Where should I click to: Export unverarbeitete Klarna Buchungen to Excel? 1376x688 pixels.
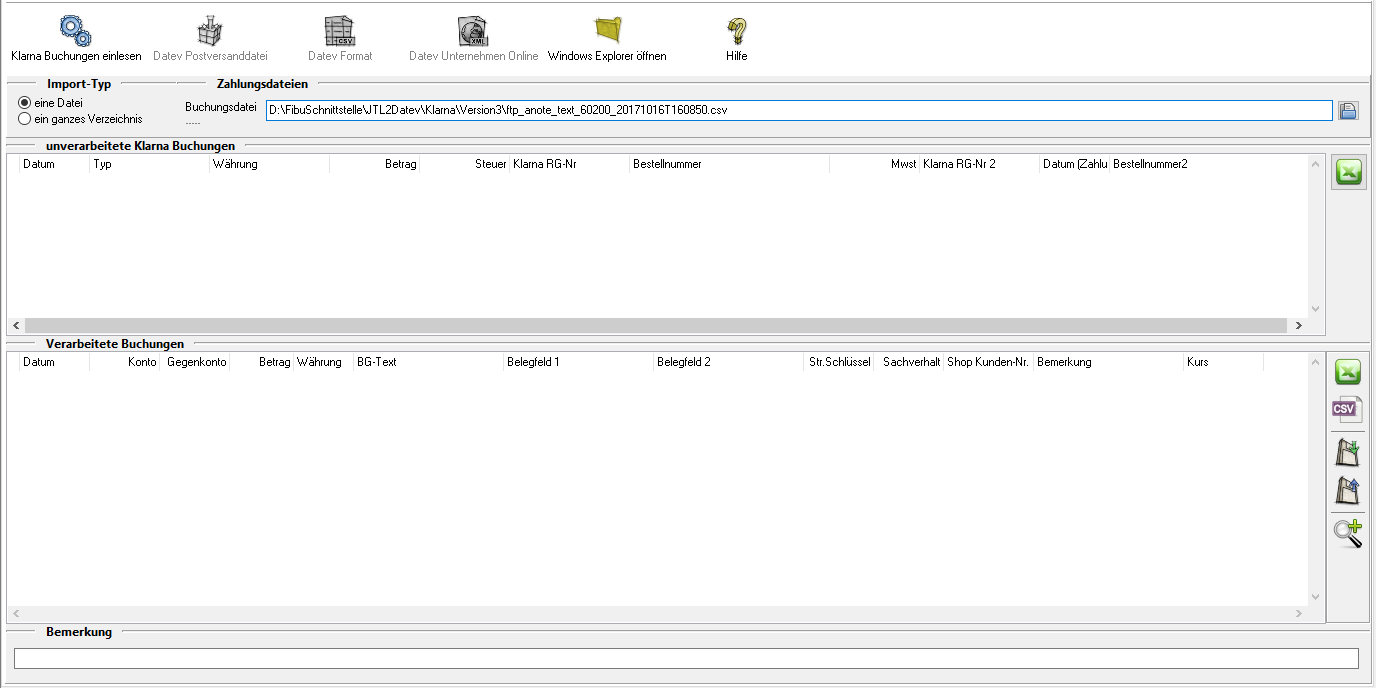pyautogui.click(x=1349, y=173)
